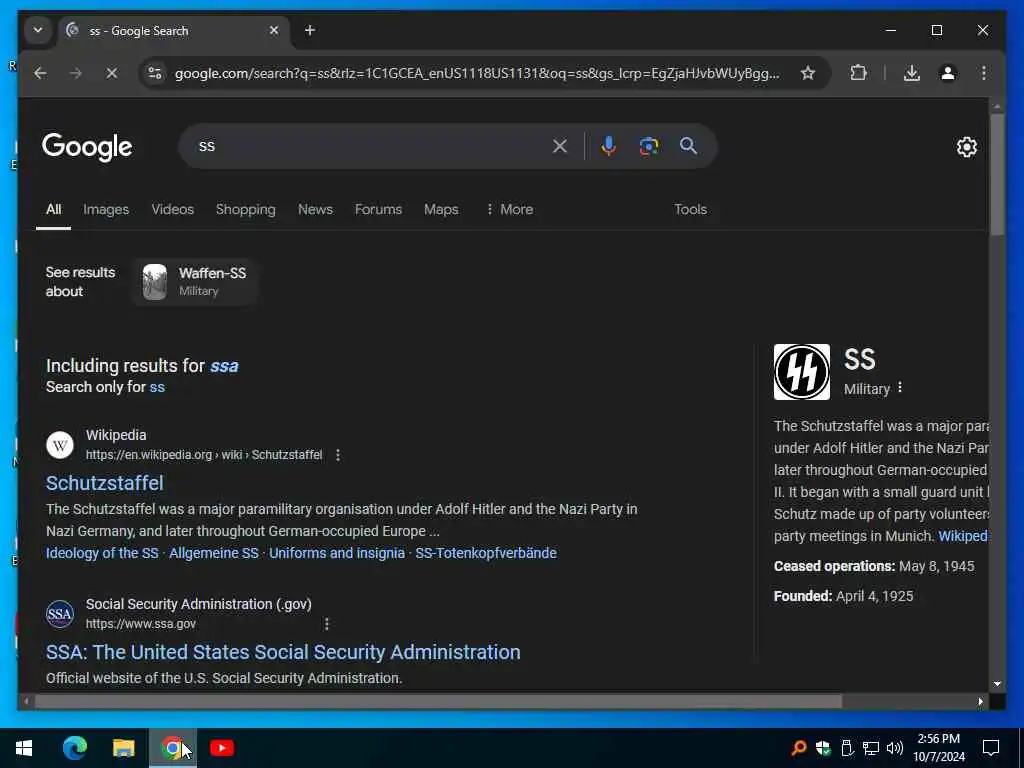Open the Chrome downloads icon
Screen dimensions: 1024x768
[912, 73]
